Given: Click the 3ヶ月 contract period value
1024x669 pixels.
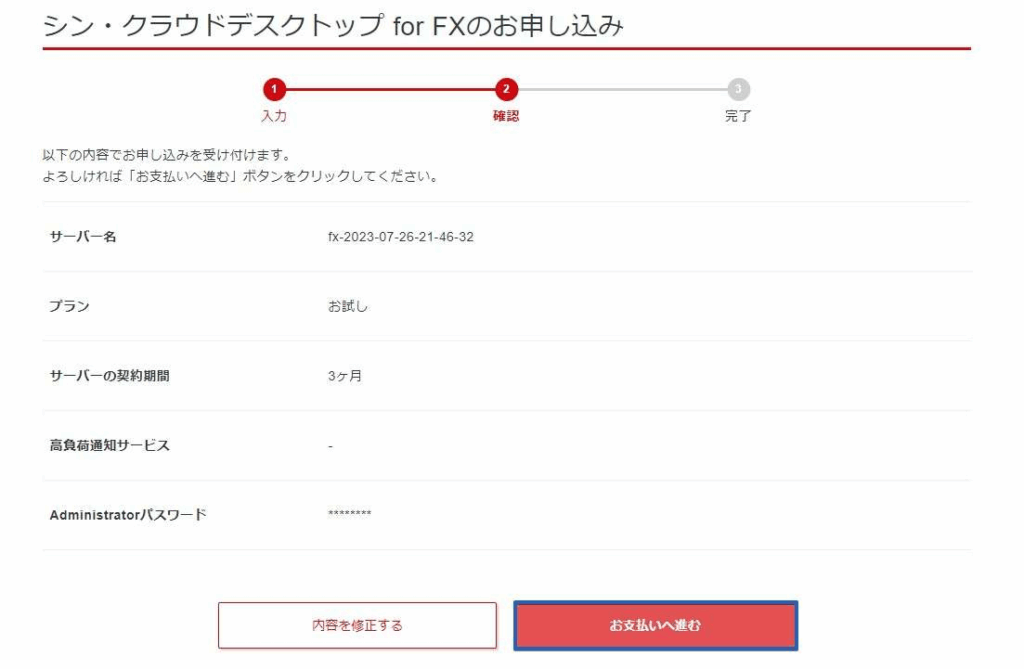Looking at the screenshot, I should pyautogui.click(x=345, y=376).
